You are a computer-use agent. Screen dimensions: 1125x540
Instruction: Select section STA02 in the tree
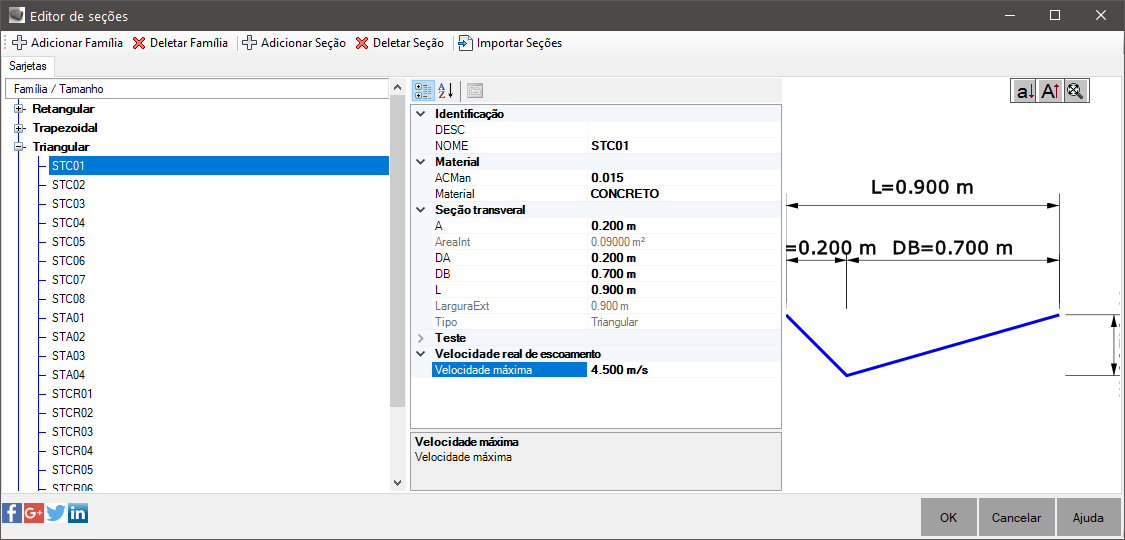[x=69, y=337]
